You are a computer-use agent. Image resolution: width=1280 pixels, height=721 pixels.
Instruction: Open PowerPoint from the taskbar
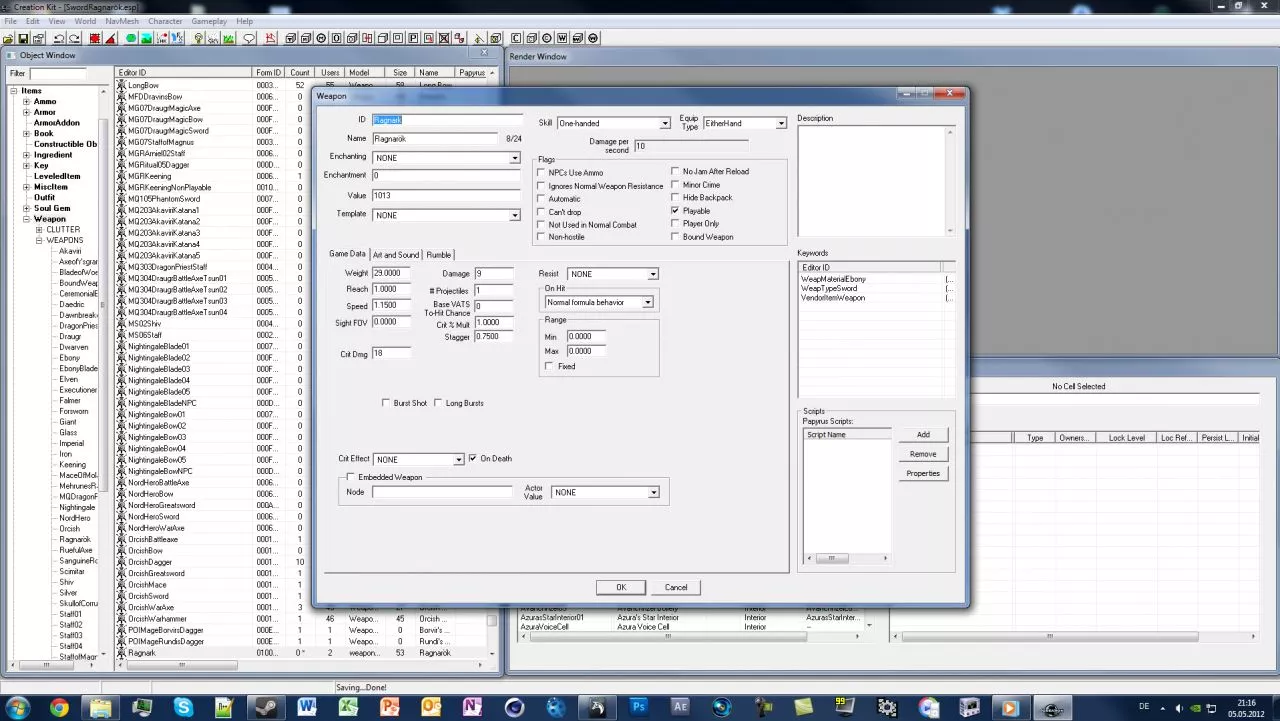click(389, 708)
